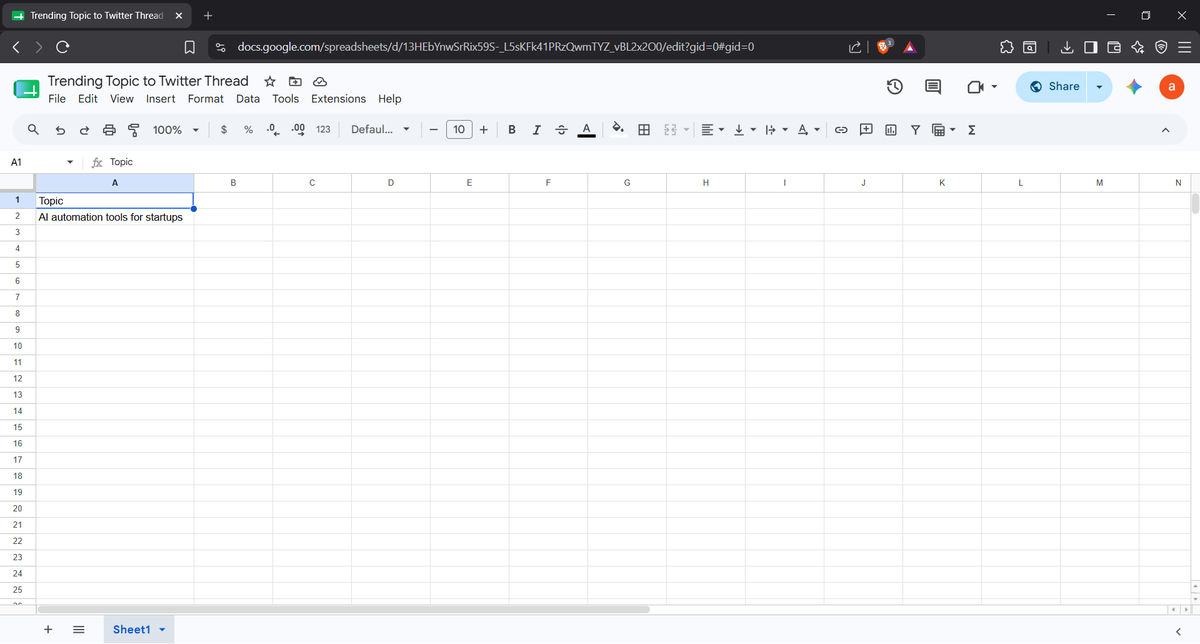Toggle strikethrough formatting

click(x=561, y=130)
